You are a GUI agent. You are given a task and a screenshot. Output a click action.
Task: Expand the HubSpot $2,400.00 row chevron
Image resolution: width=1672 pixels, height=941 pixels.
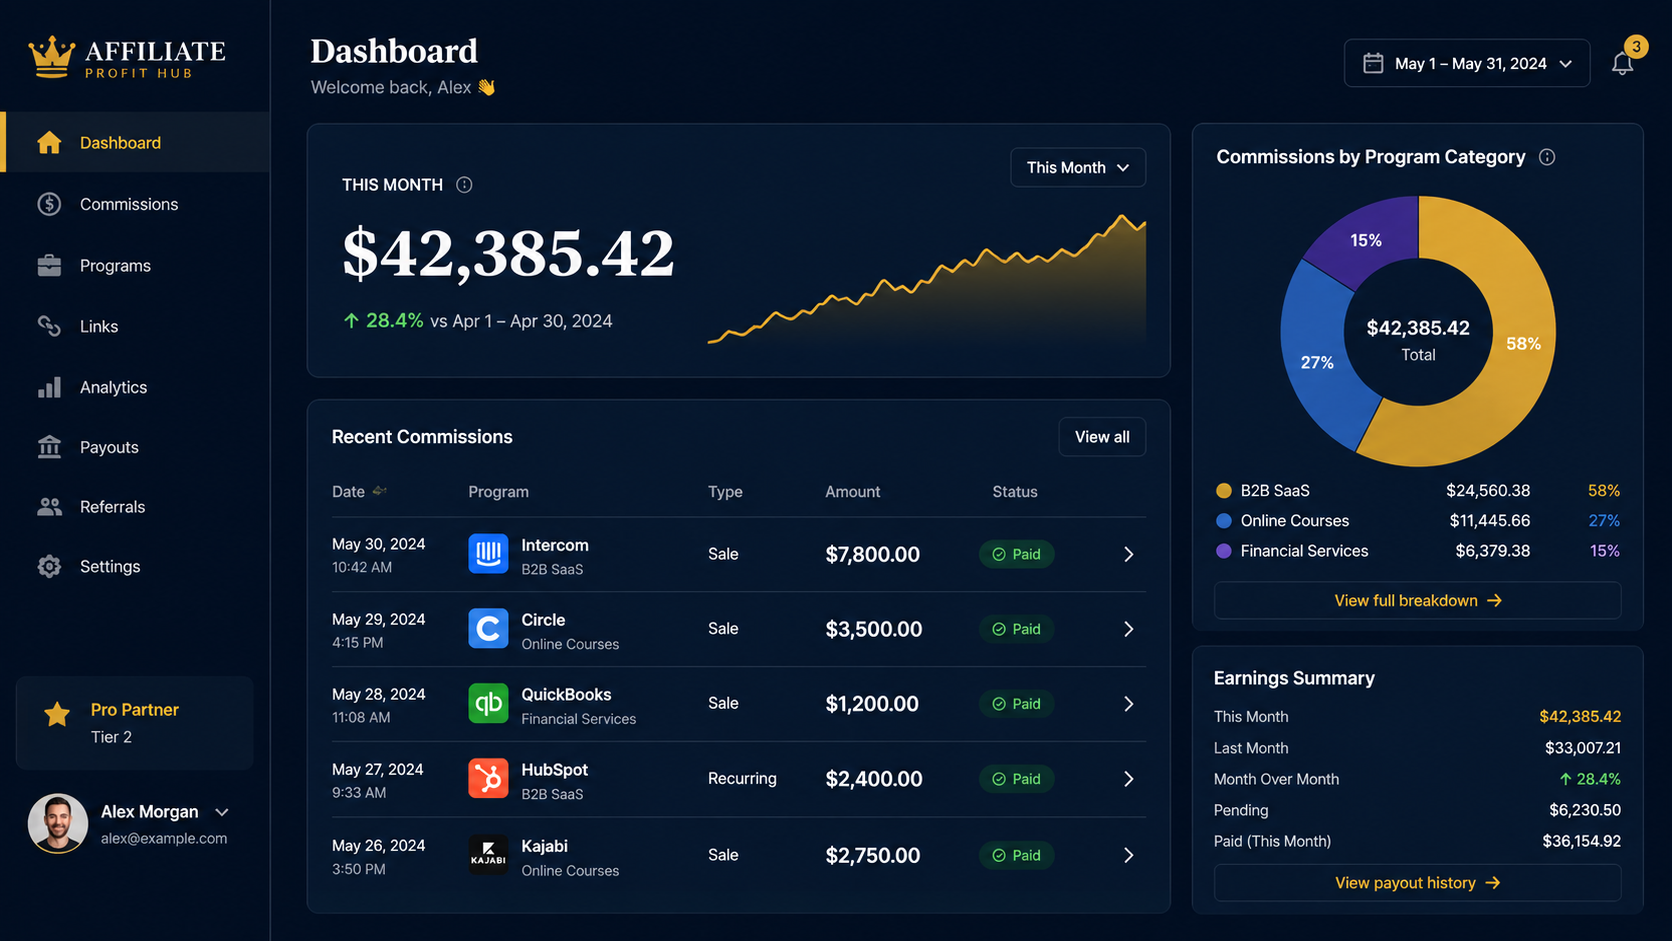click(x=1128, y=779)
